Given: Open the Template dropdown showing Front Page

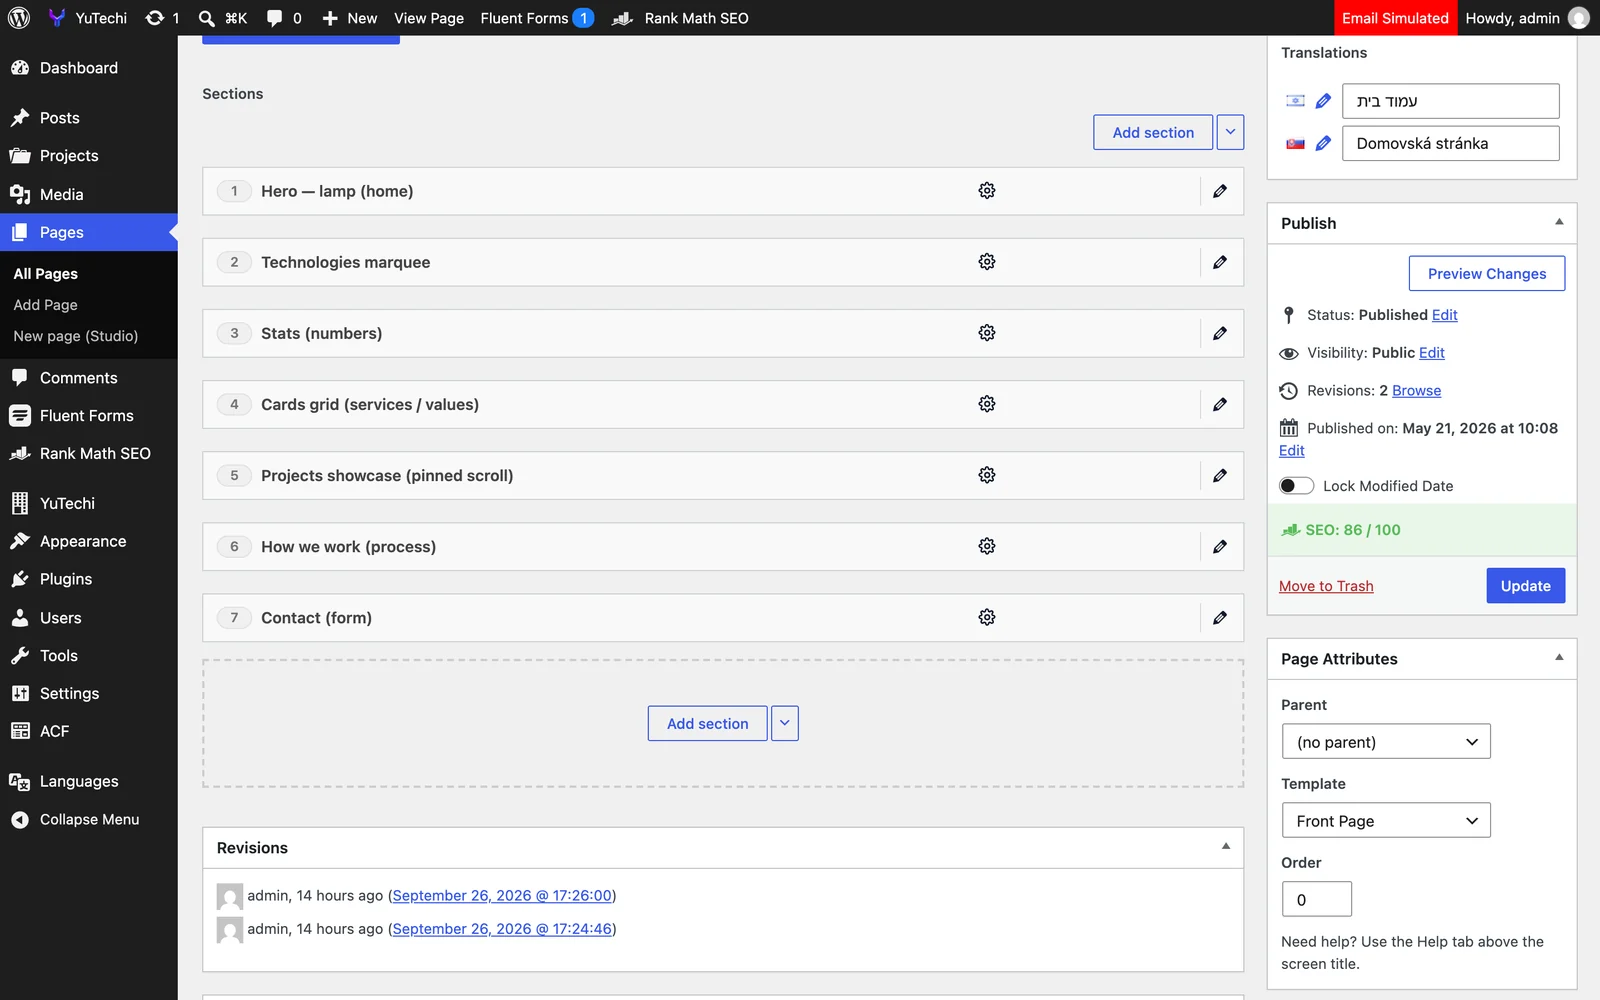Looking at the screenshot, I should 1386,821.
